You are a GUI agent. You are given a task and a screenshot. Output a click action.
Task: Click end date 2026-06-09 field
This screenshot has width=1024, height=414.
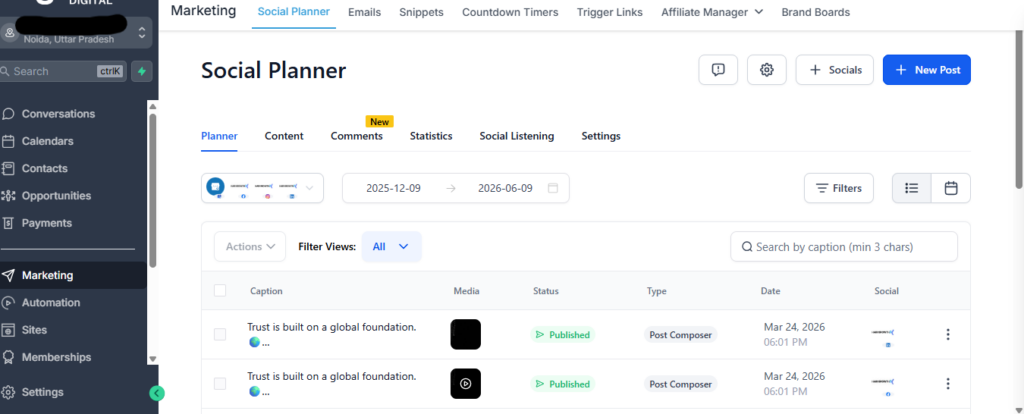coord(505,188)
